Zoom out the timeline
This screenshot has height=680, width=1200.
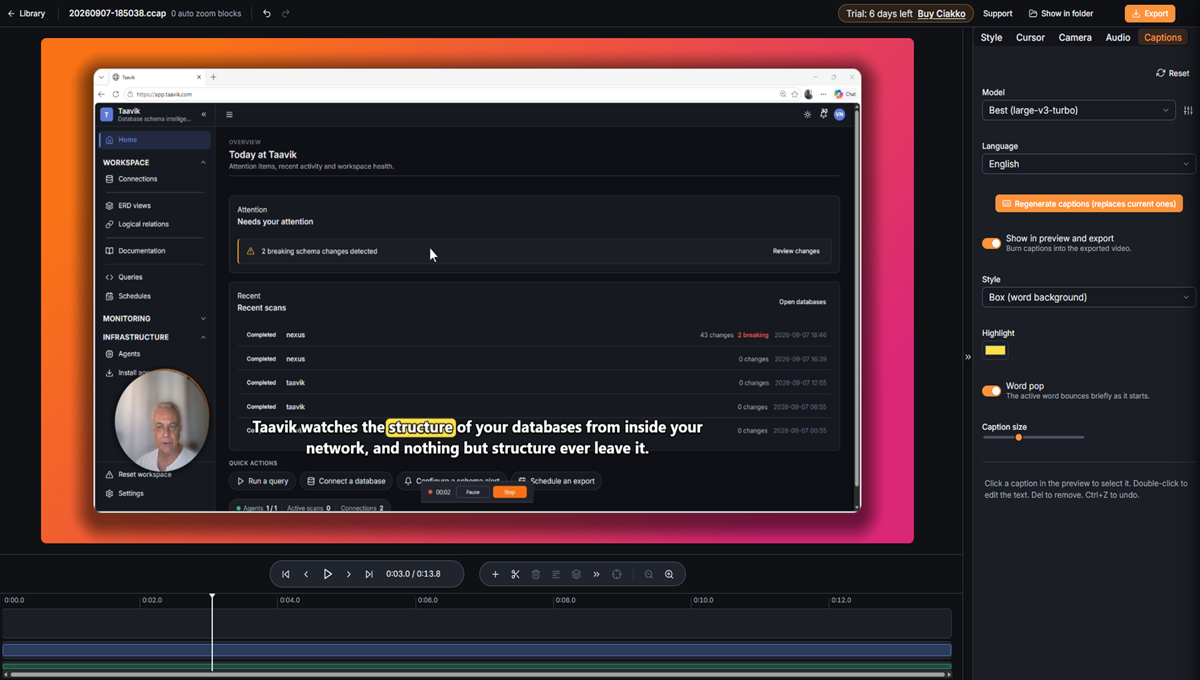649,574
